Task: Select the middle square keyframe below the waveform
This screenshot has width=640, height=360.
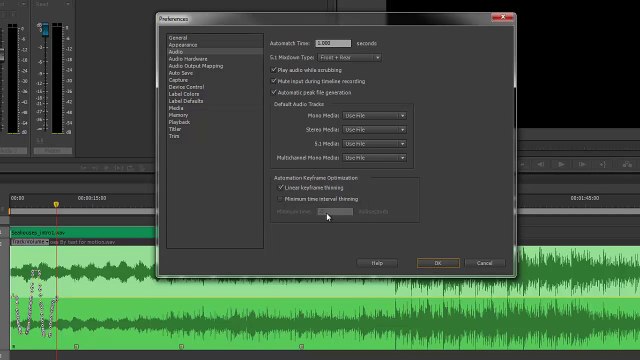Action: 182,347
